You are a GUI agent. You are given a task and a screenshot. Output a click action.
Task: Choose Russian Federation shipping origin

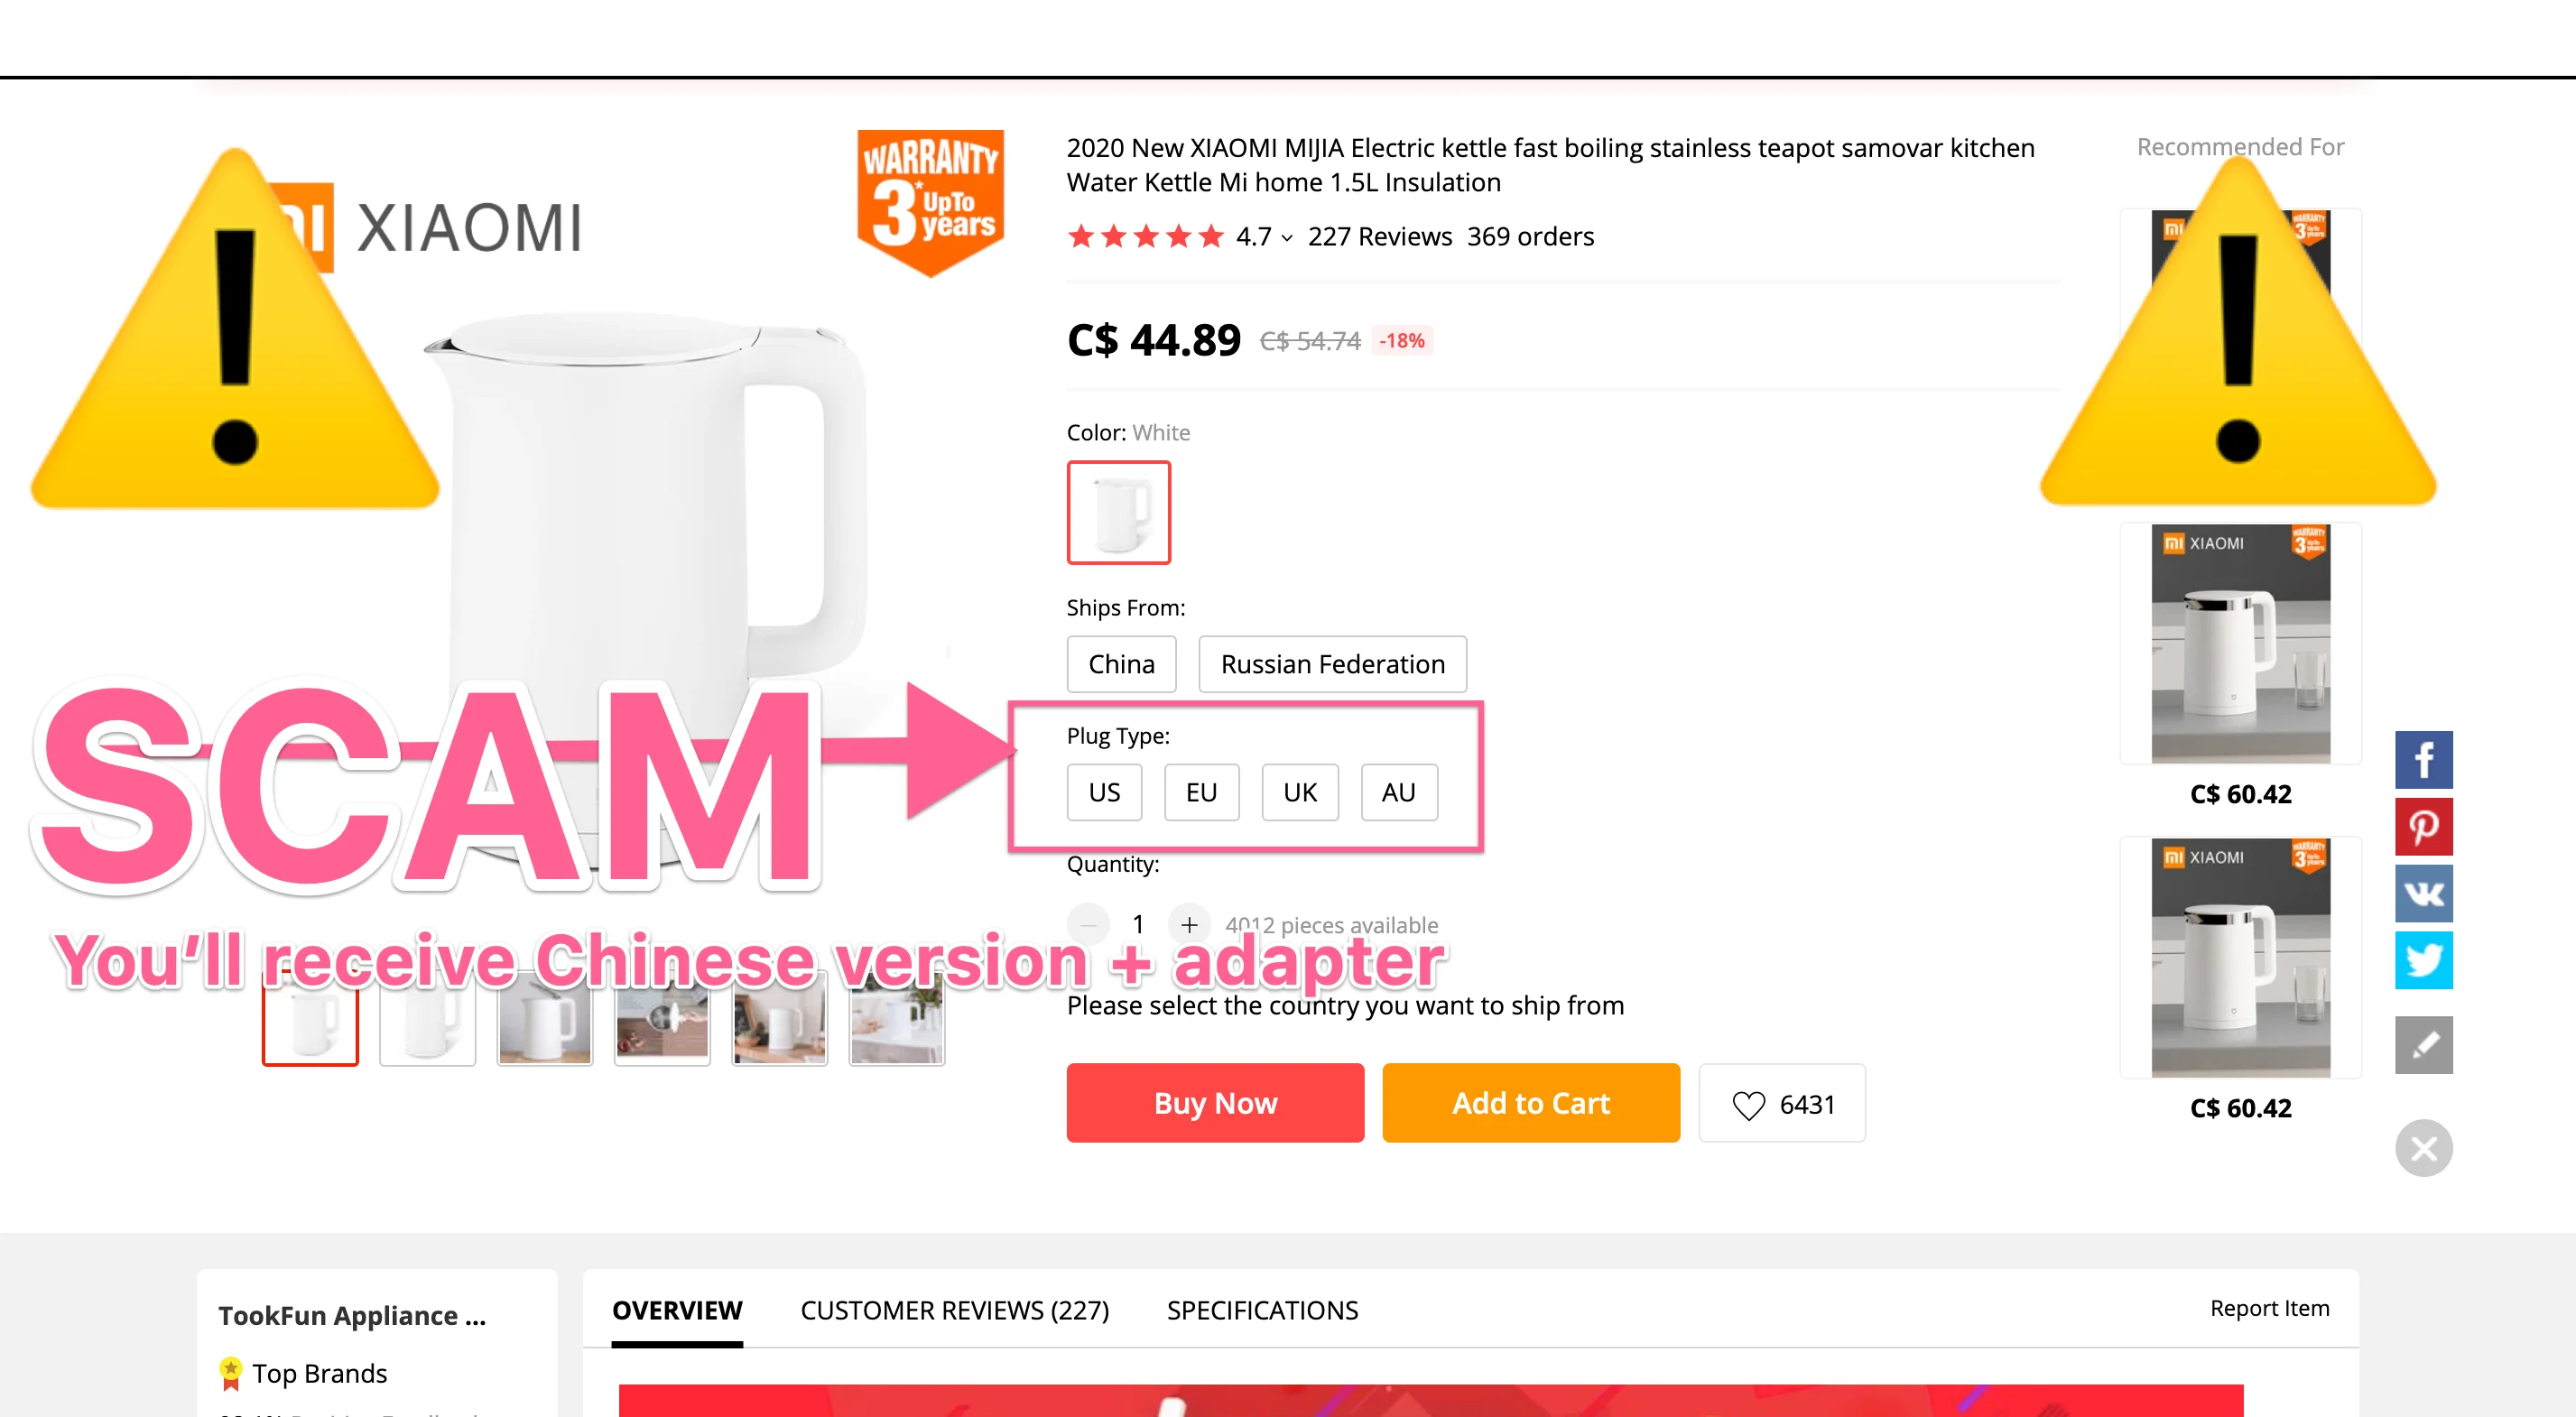(x=1332, y=664)
